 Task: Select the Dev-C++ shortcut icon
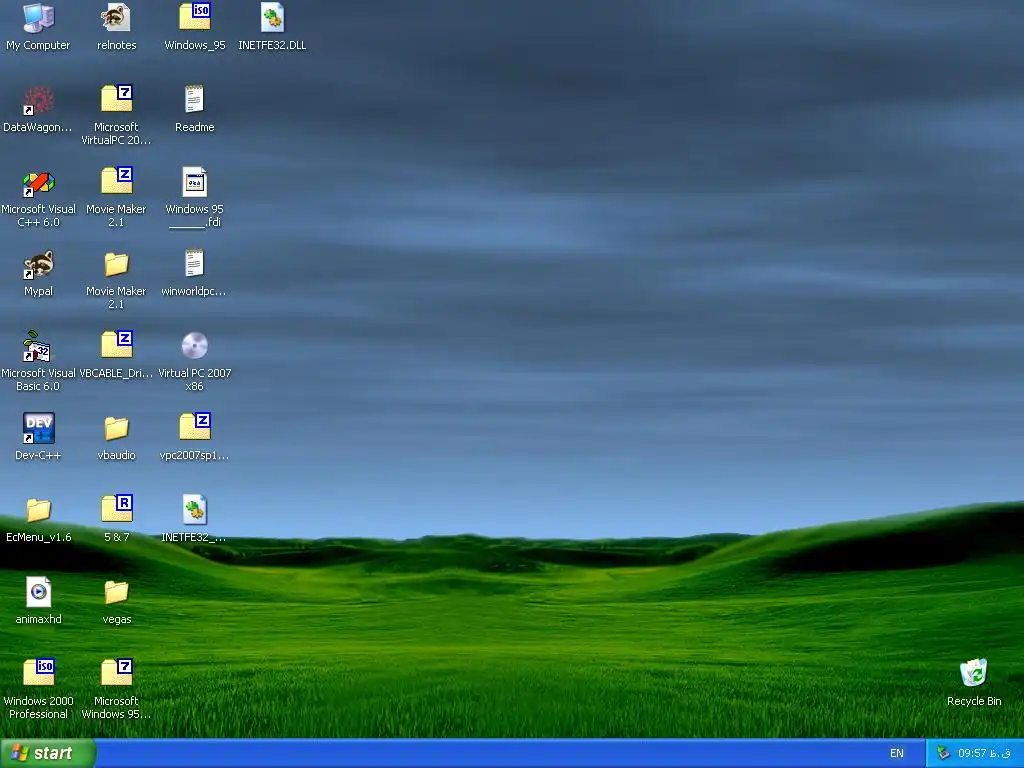38,428
